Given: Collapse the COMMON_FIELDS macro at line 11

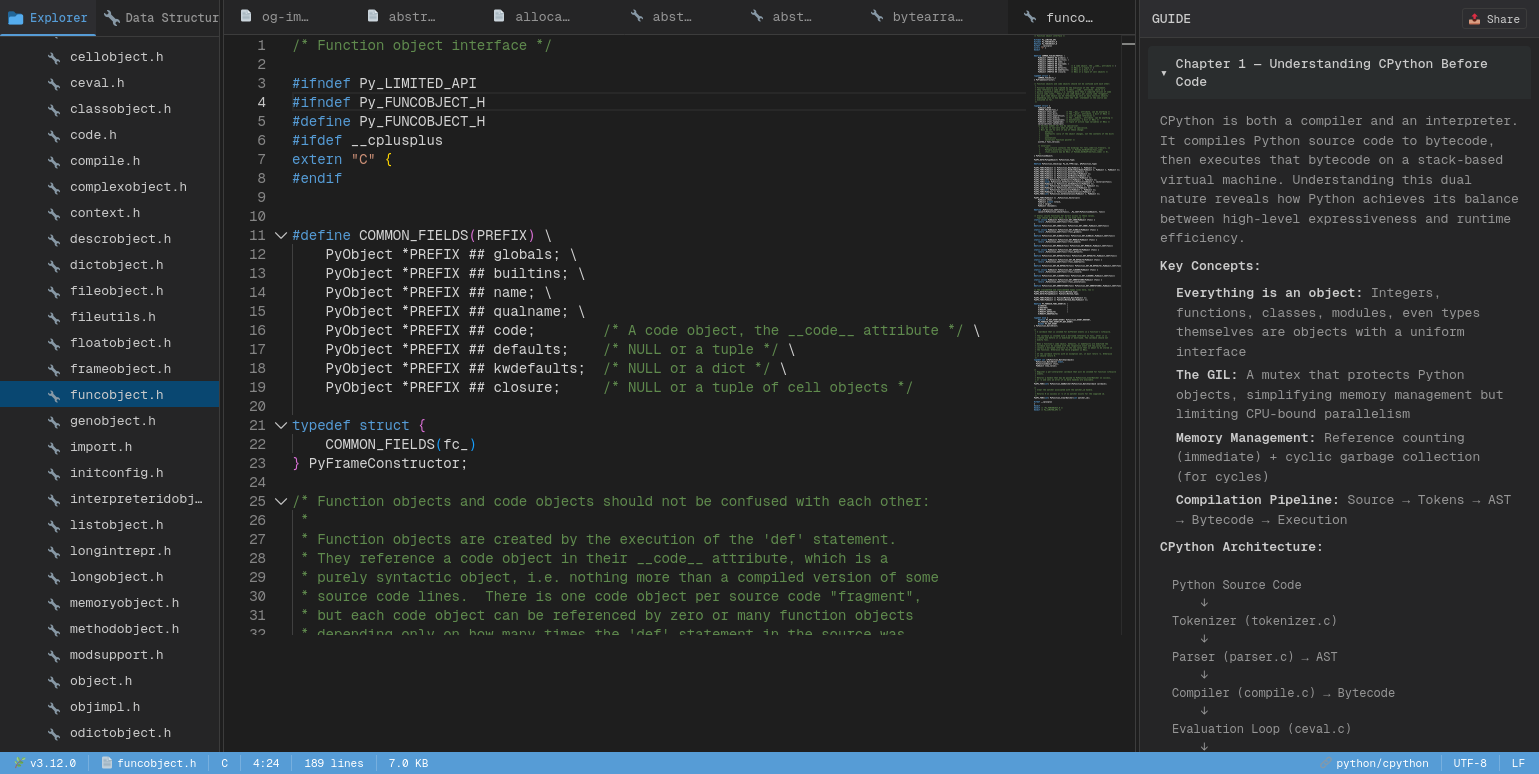Looking at the screenshot, I should 281,236.
